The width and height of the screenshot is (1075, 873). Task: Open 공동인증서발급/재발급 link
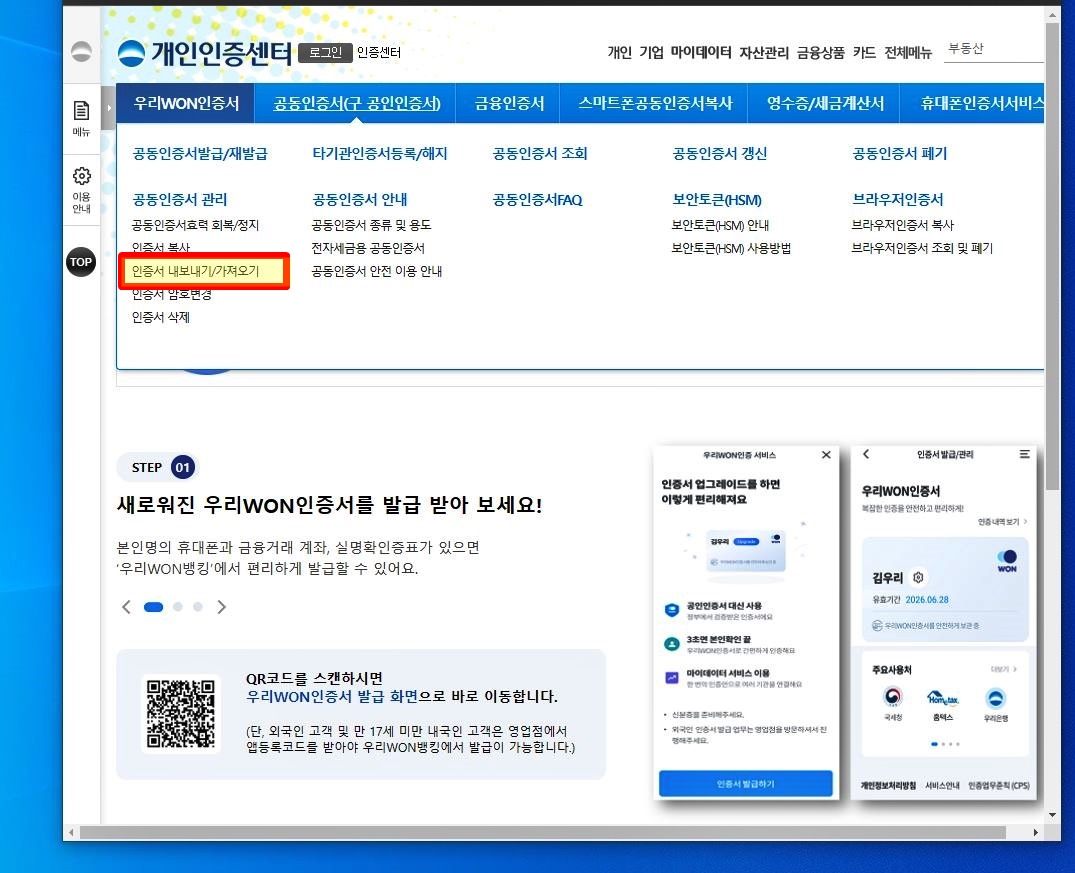coord(200,154)
